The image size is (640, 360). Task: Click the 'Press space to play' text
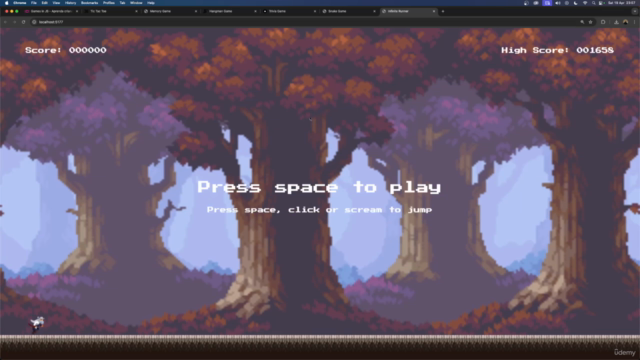[x=319, y=187]
